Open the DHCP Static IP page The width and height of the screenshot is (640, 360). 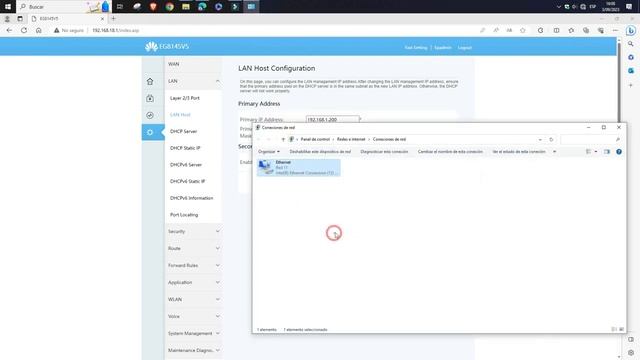(x=185, y=148)
